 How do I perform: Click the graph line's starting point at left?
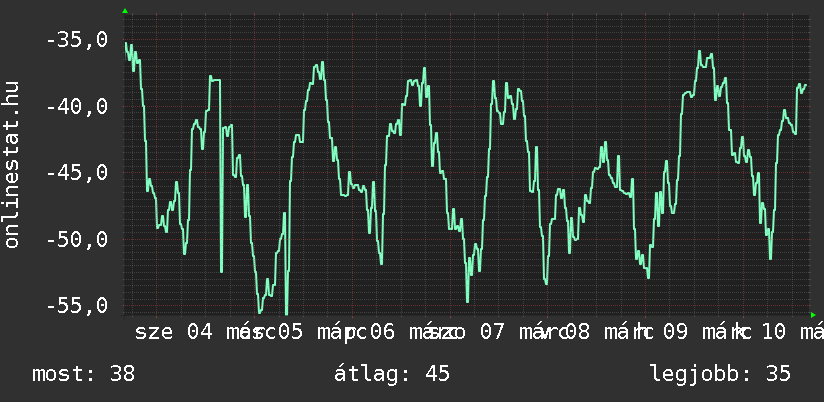tap(126, 43)
